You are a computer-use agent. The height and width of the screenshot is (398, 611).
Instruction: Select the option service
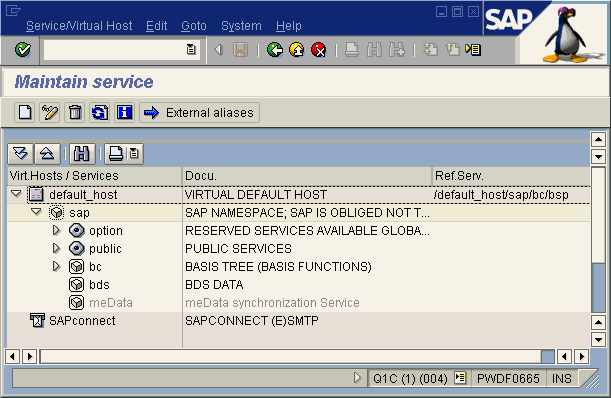[106, 231]
